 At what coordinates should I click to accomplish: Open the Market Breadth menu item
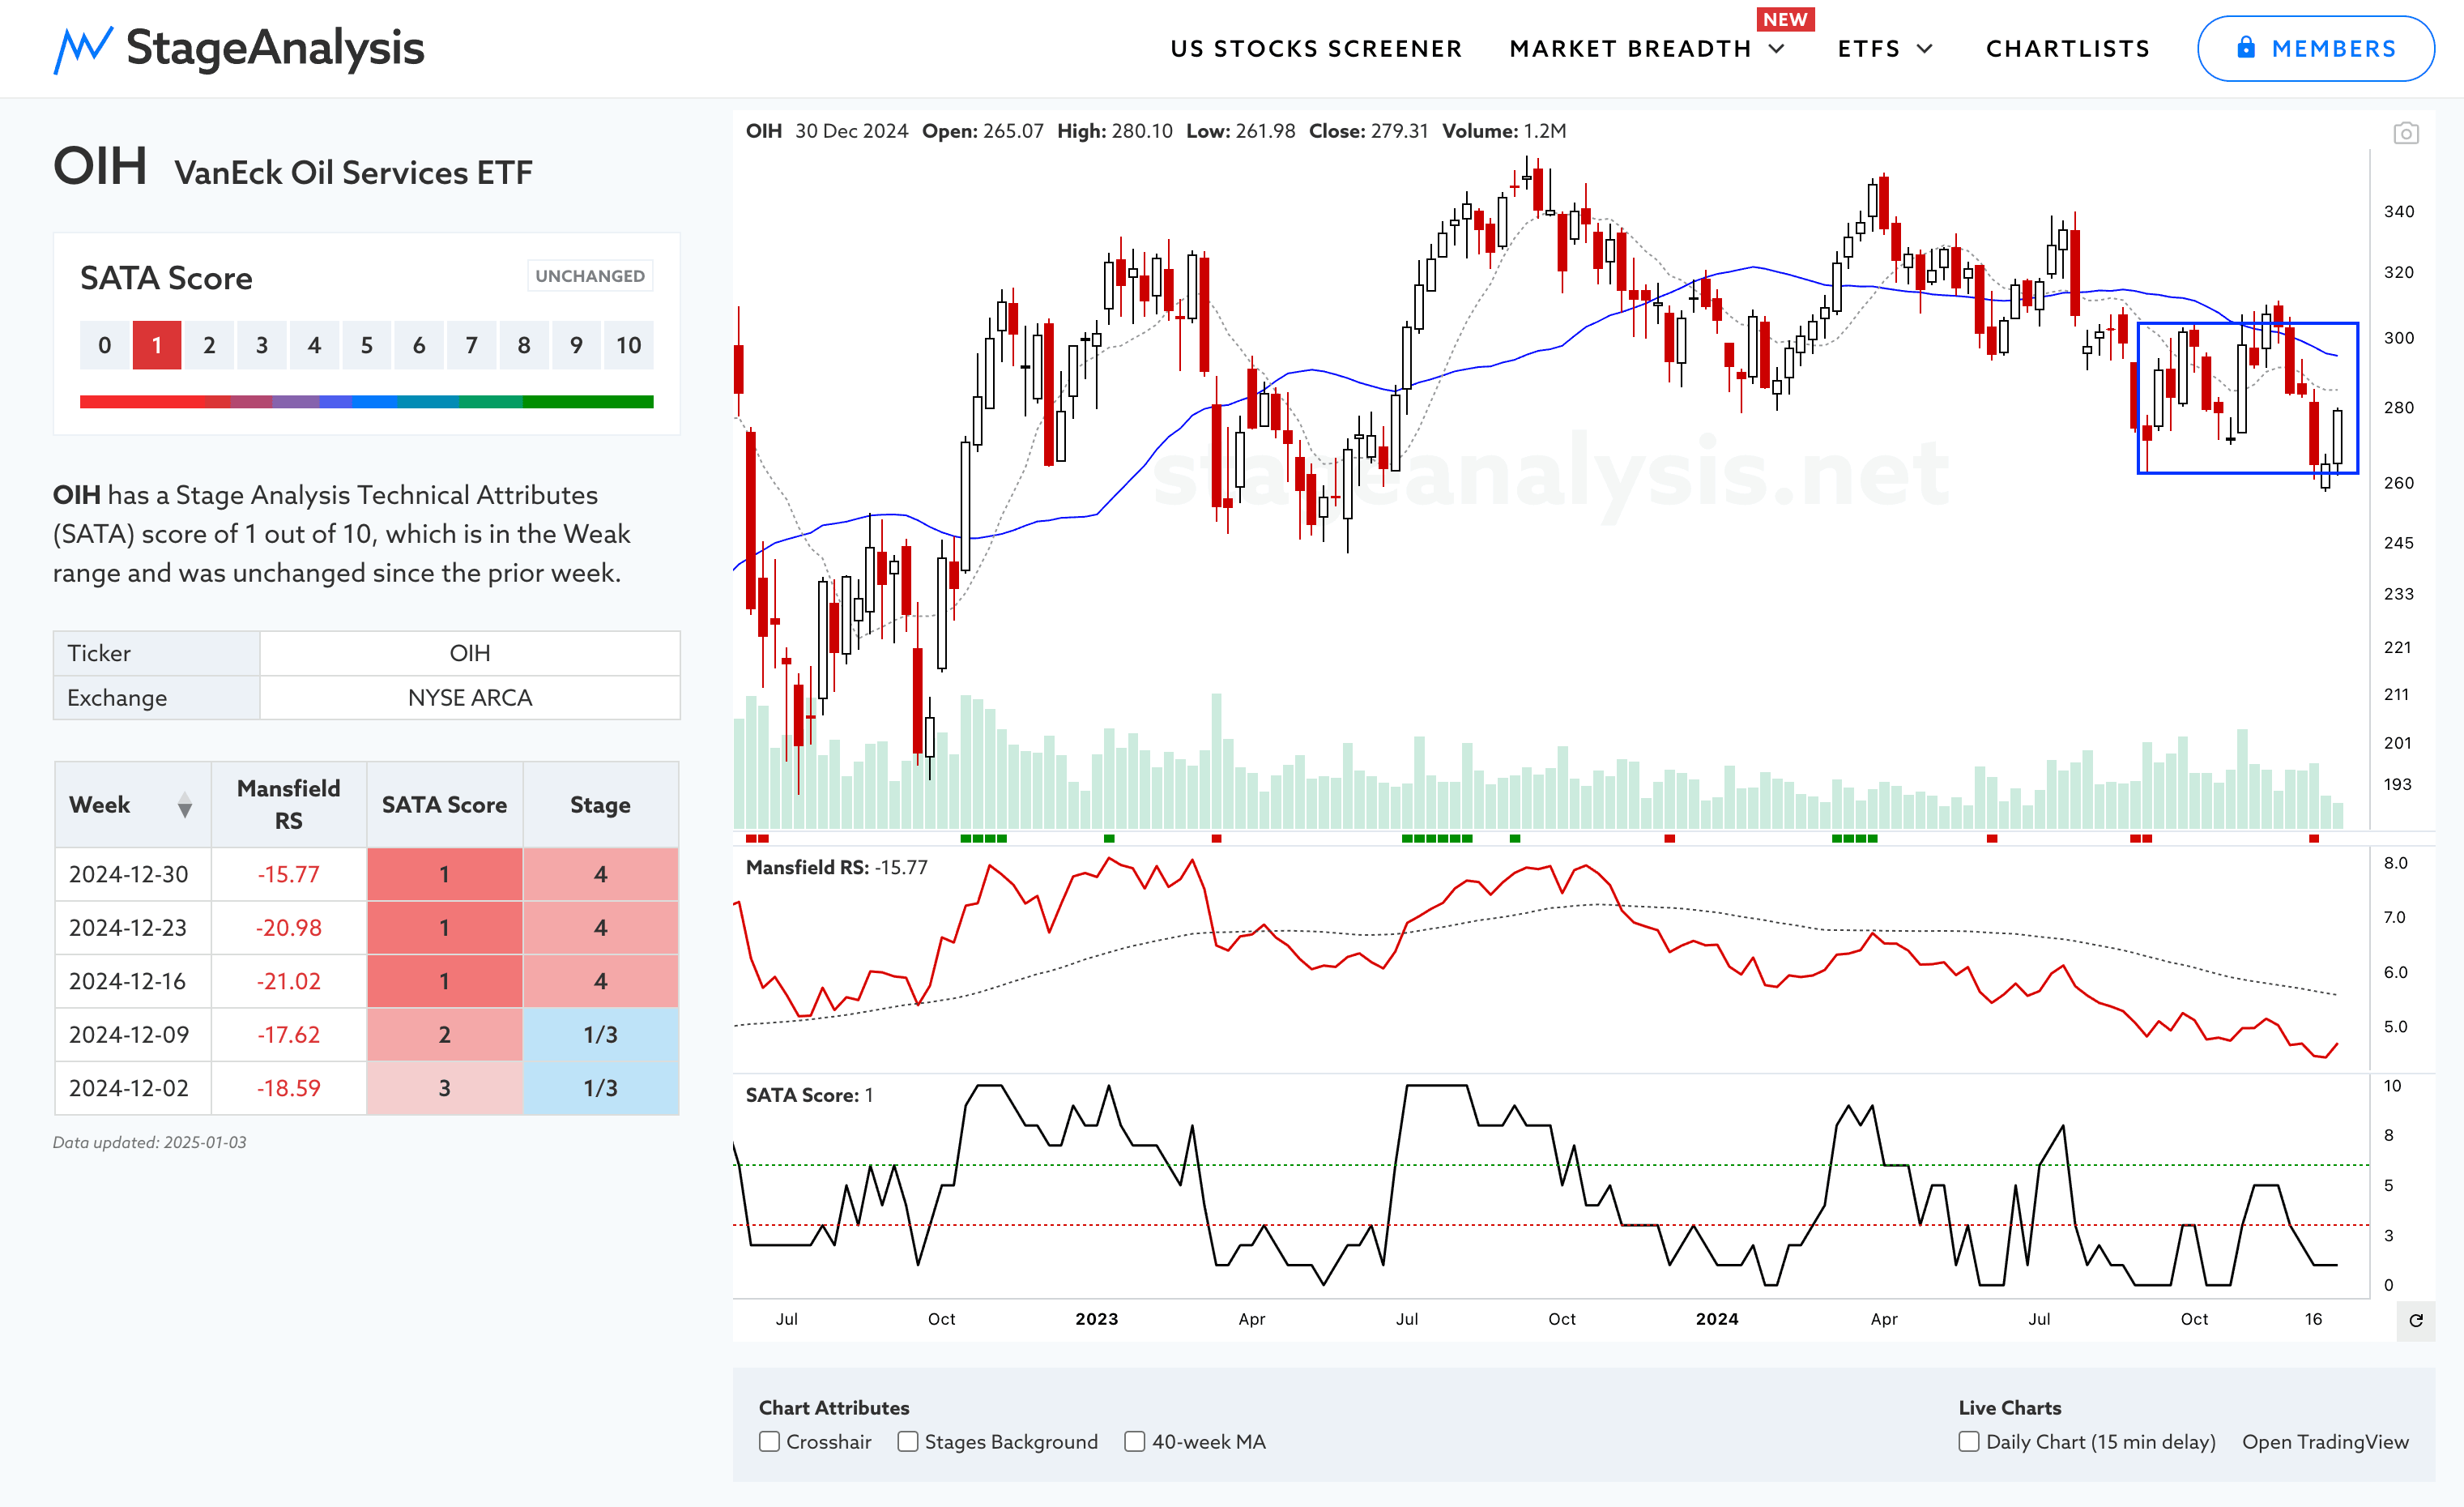coord(1631,49)
